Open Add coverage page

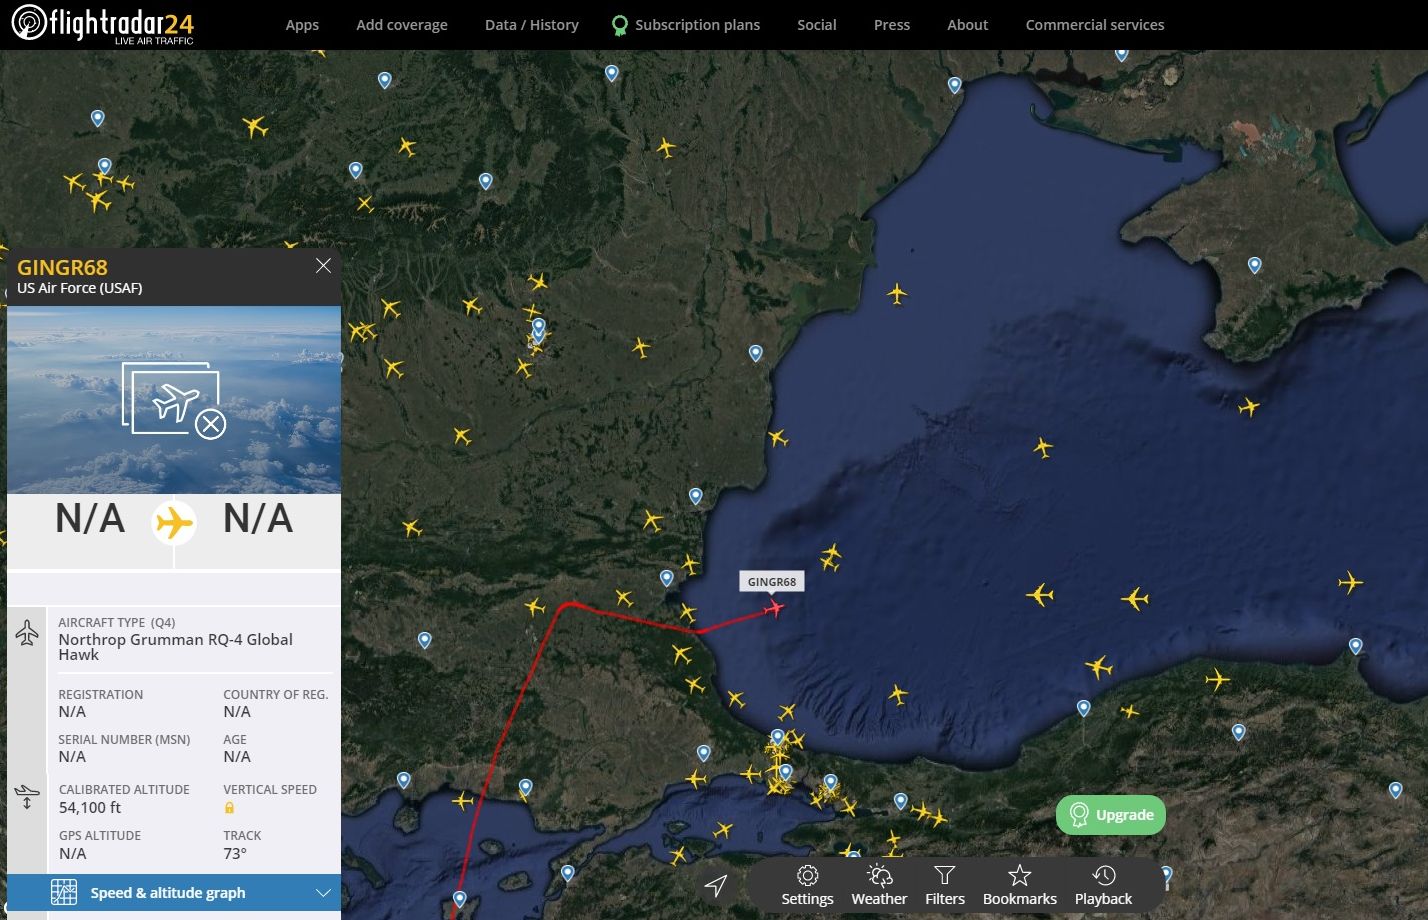(x=402, y=25)
